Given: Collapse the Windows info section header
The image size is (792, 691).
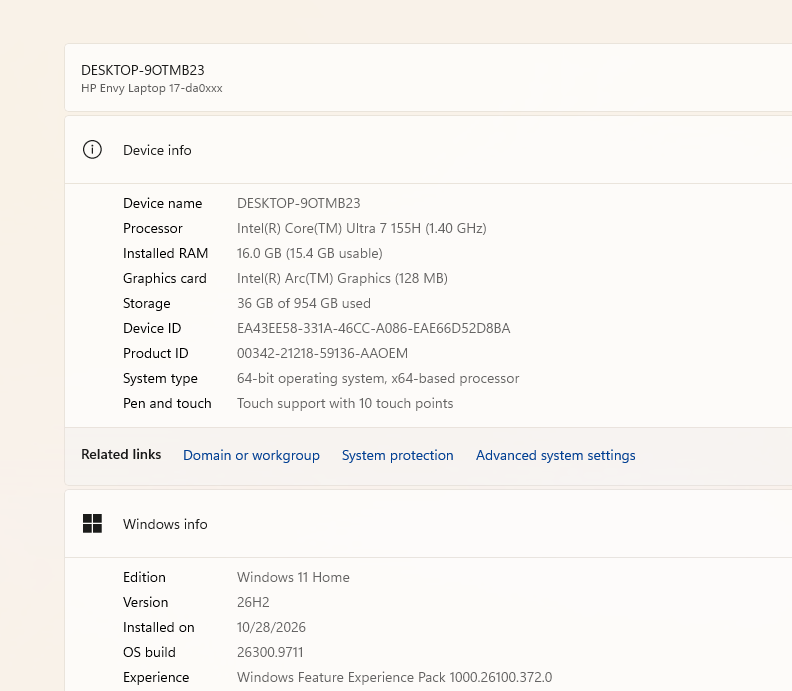Looking at the screenshot, I should (428, 524).
